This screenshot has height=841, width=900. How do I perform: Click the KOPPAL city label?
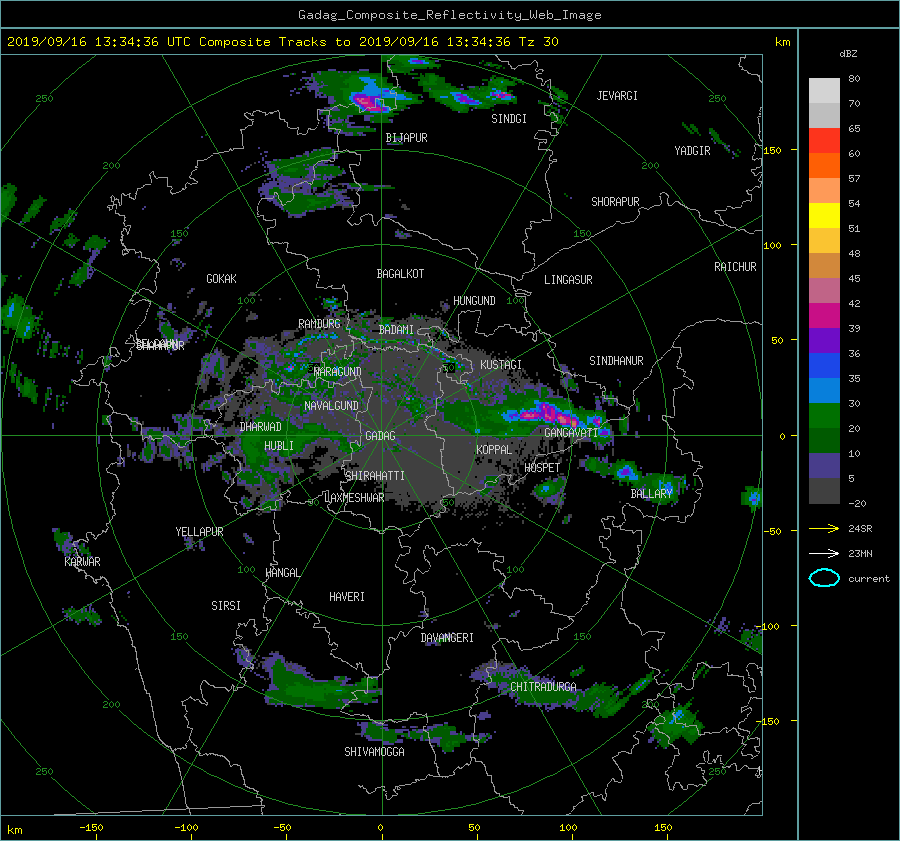click(x=494, y=450)
